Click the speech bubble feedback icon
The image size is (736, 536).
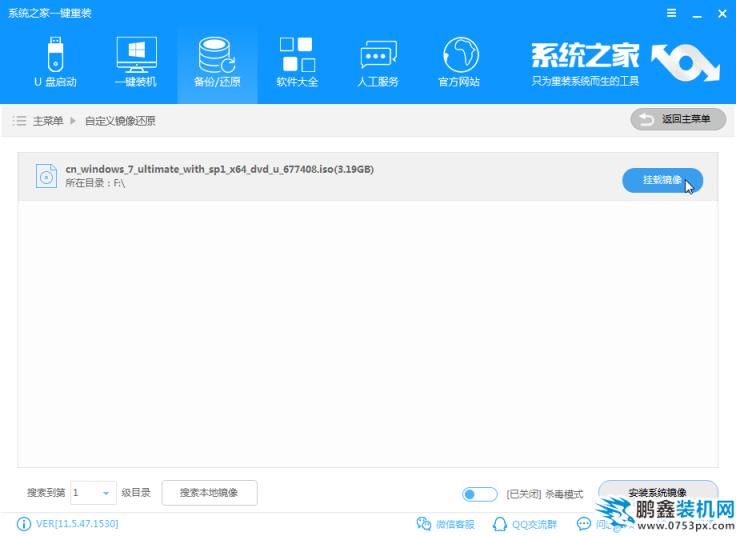[x=583, y=524]
